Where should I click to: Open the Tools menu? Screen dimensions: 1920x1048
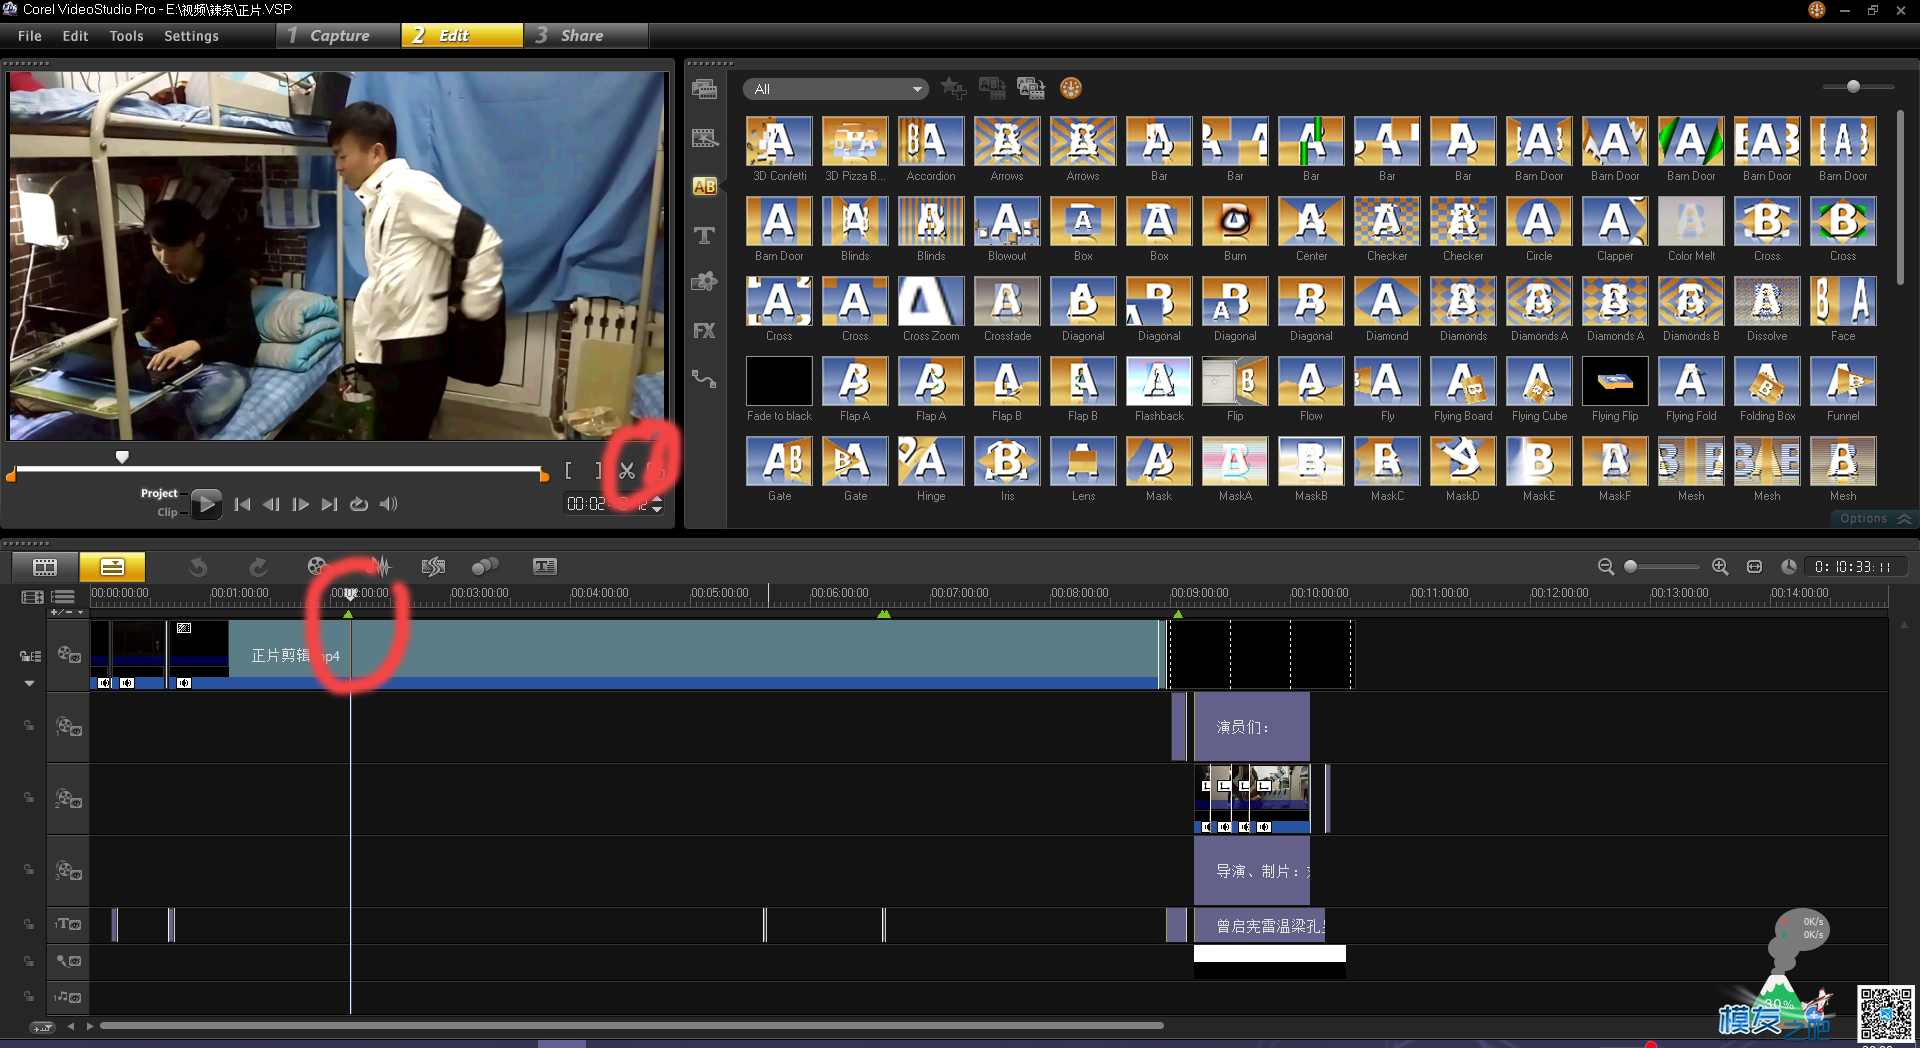[126, 36]
